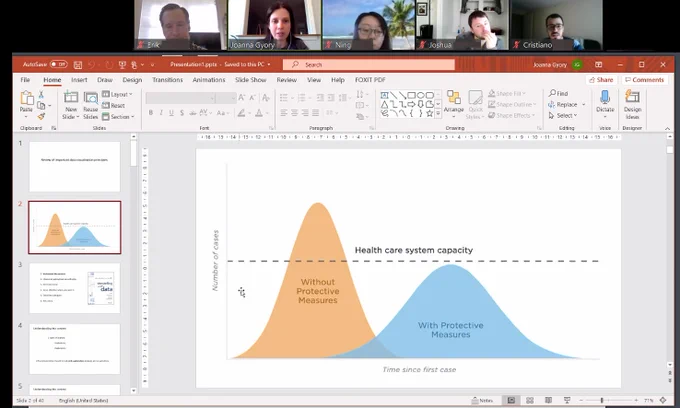Viewport: 680px width, 408px height.
Task: Toggle Italic formatting
Action: pos(161,113)
